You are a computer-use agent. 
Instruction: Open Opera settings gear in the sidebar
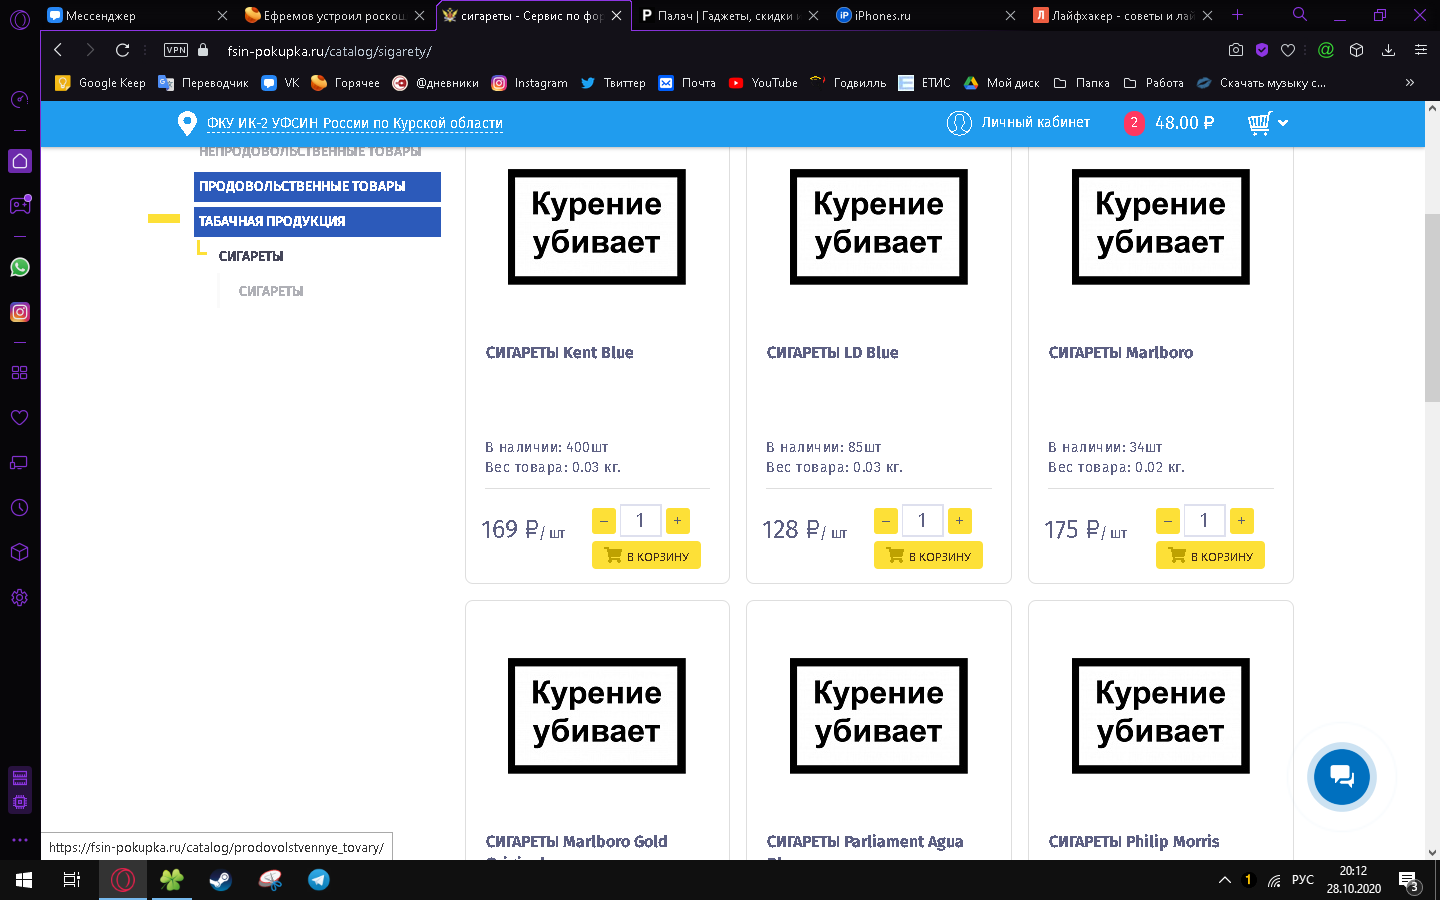coord(19,597)
